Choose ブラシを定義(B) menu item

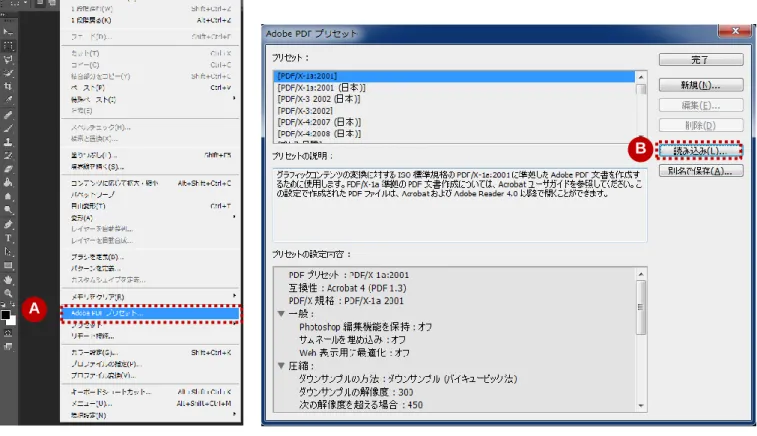point(150,257)
